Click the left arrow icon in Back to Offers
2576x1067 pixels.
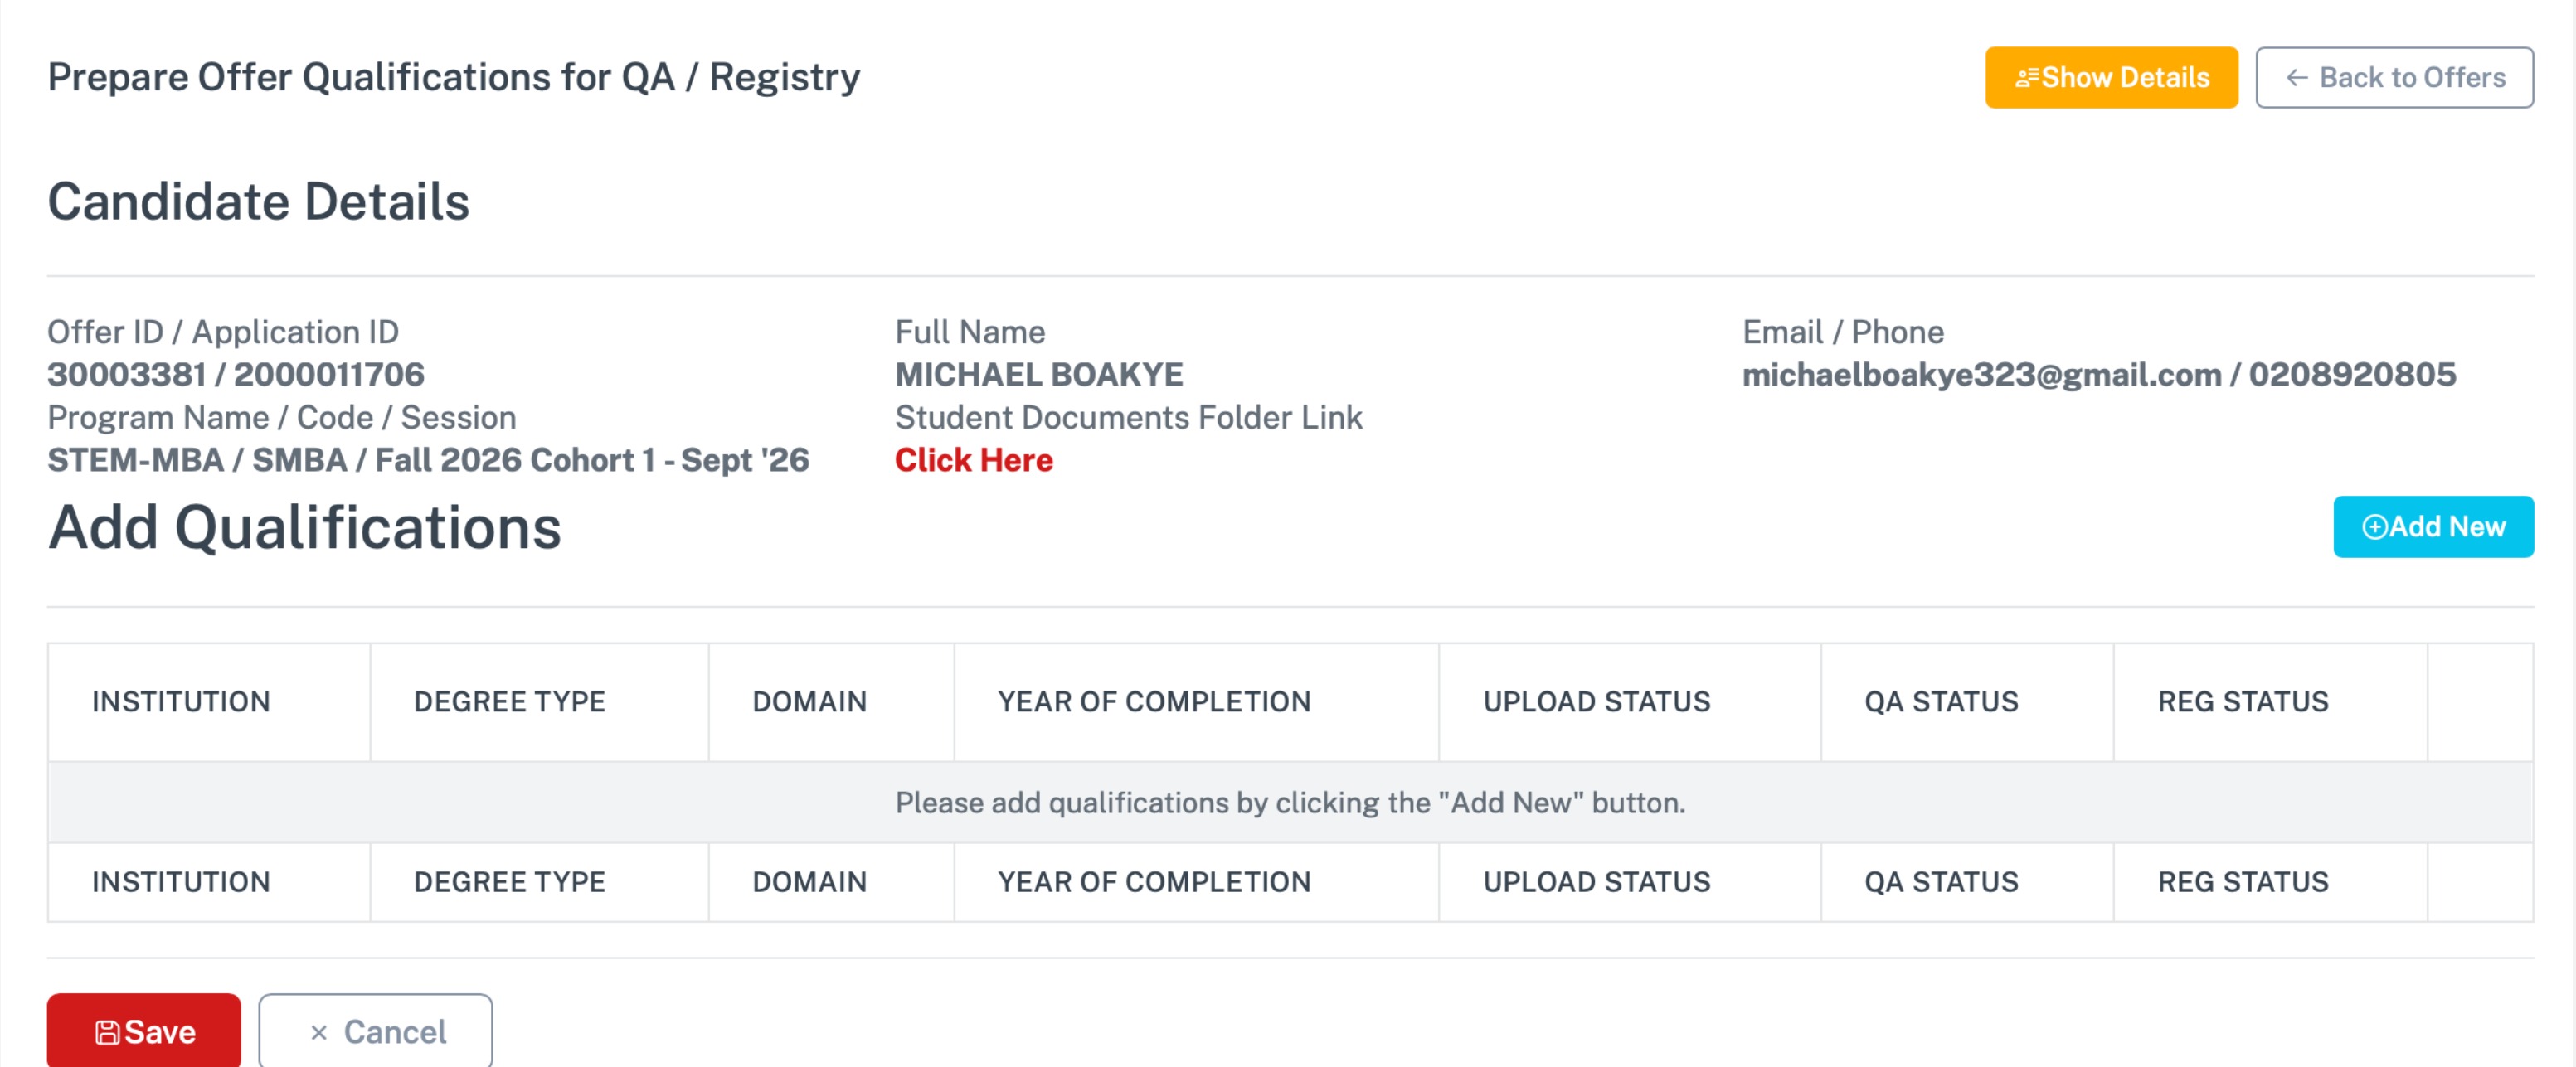tap(2297, 78)
